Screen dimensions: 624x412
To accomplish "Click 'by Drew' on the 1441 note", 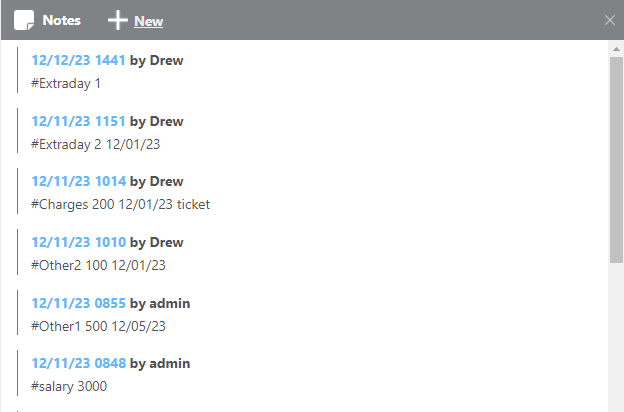I will 157,61.
